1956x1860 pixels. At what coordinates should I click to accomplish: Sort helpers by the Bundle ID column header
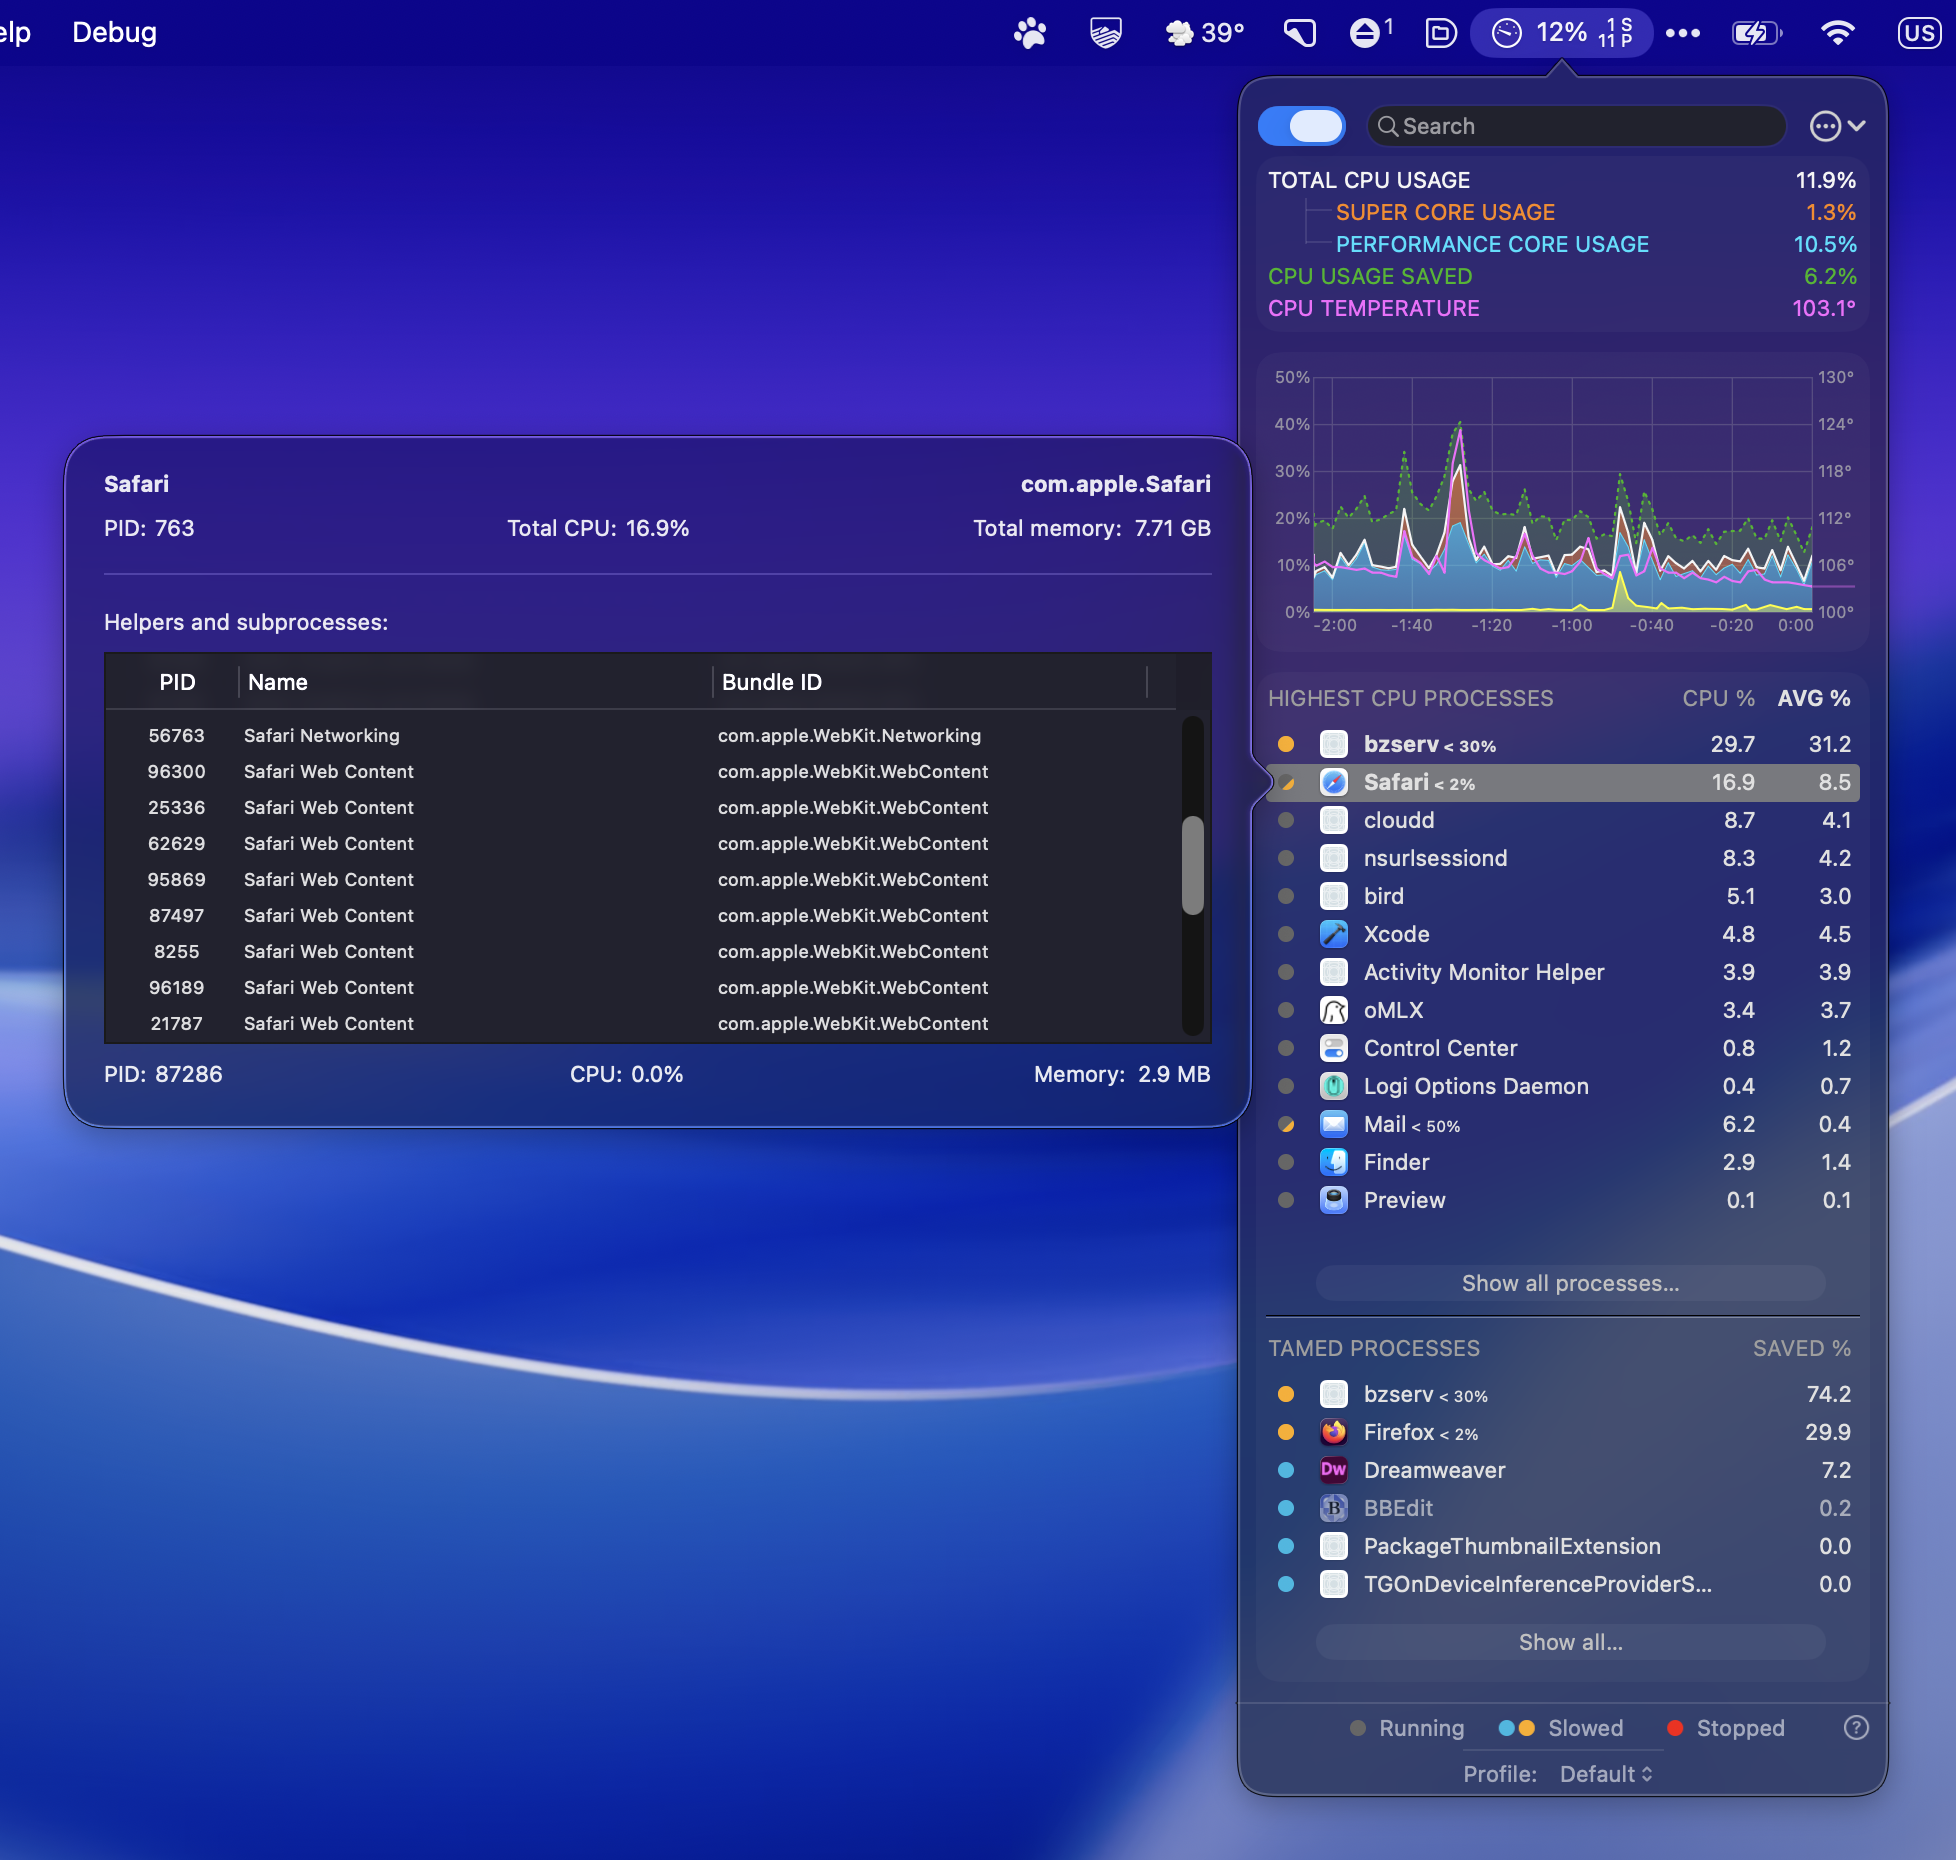[x=930, y=682]
